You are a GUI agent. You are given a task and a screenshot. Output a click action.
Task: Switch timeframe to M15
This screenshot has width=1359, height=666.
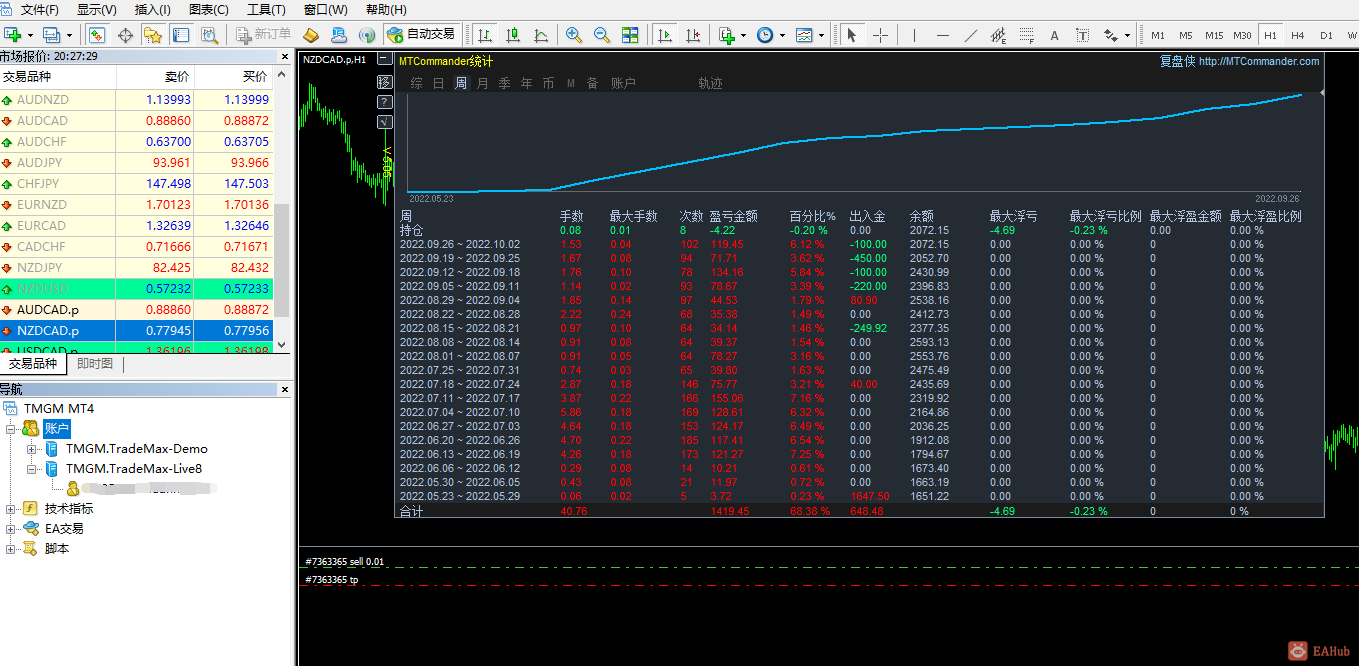[x=1214, y=35]
